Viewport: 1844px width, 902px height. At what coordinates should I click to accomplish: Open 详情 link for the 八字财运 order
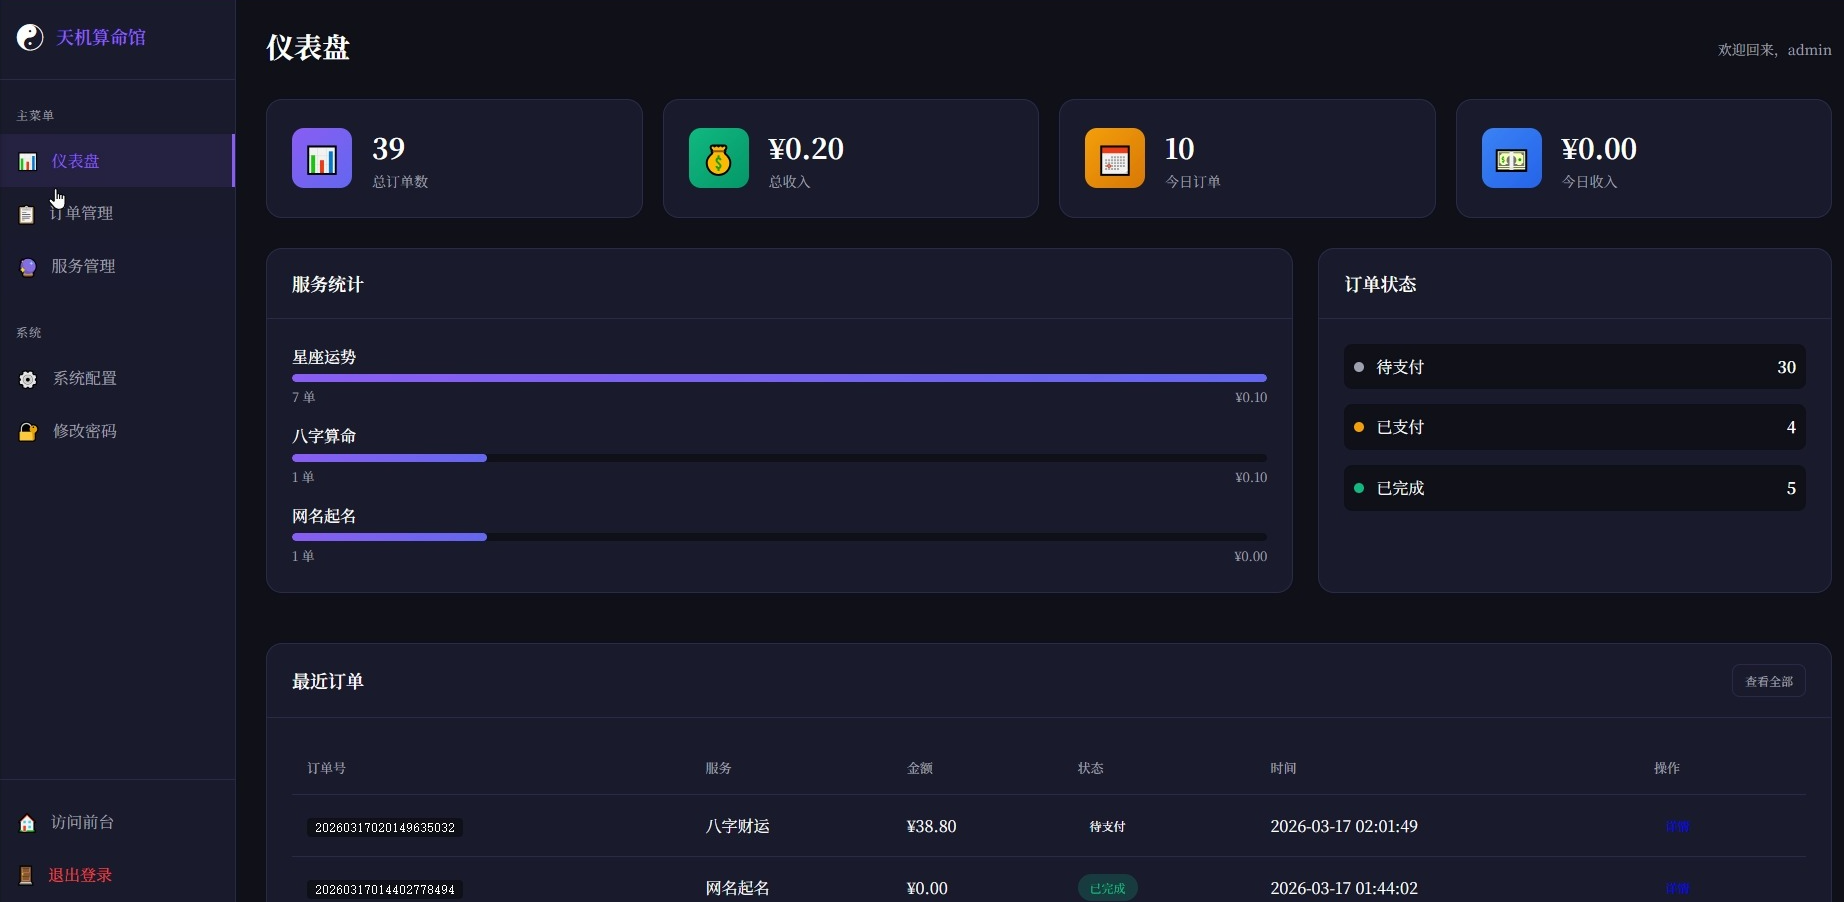[x=1677, y=827]
